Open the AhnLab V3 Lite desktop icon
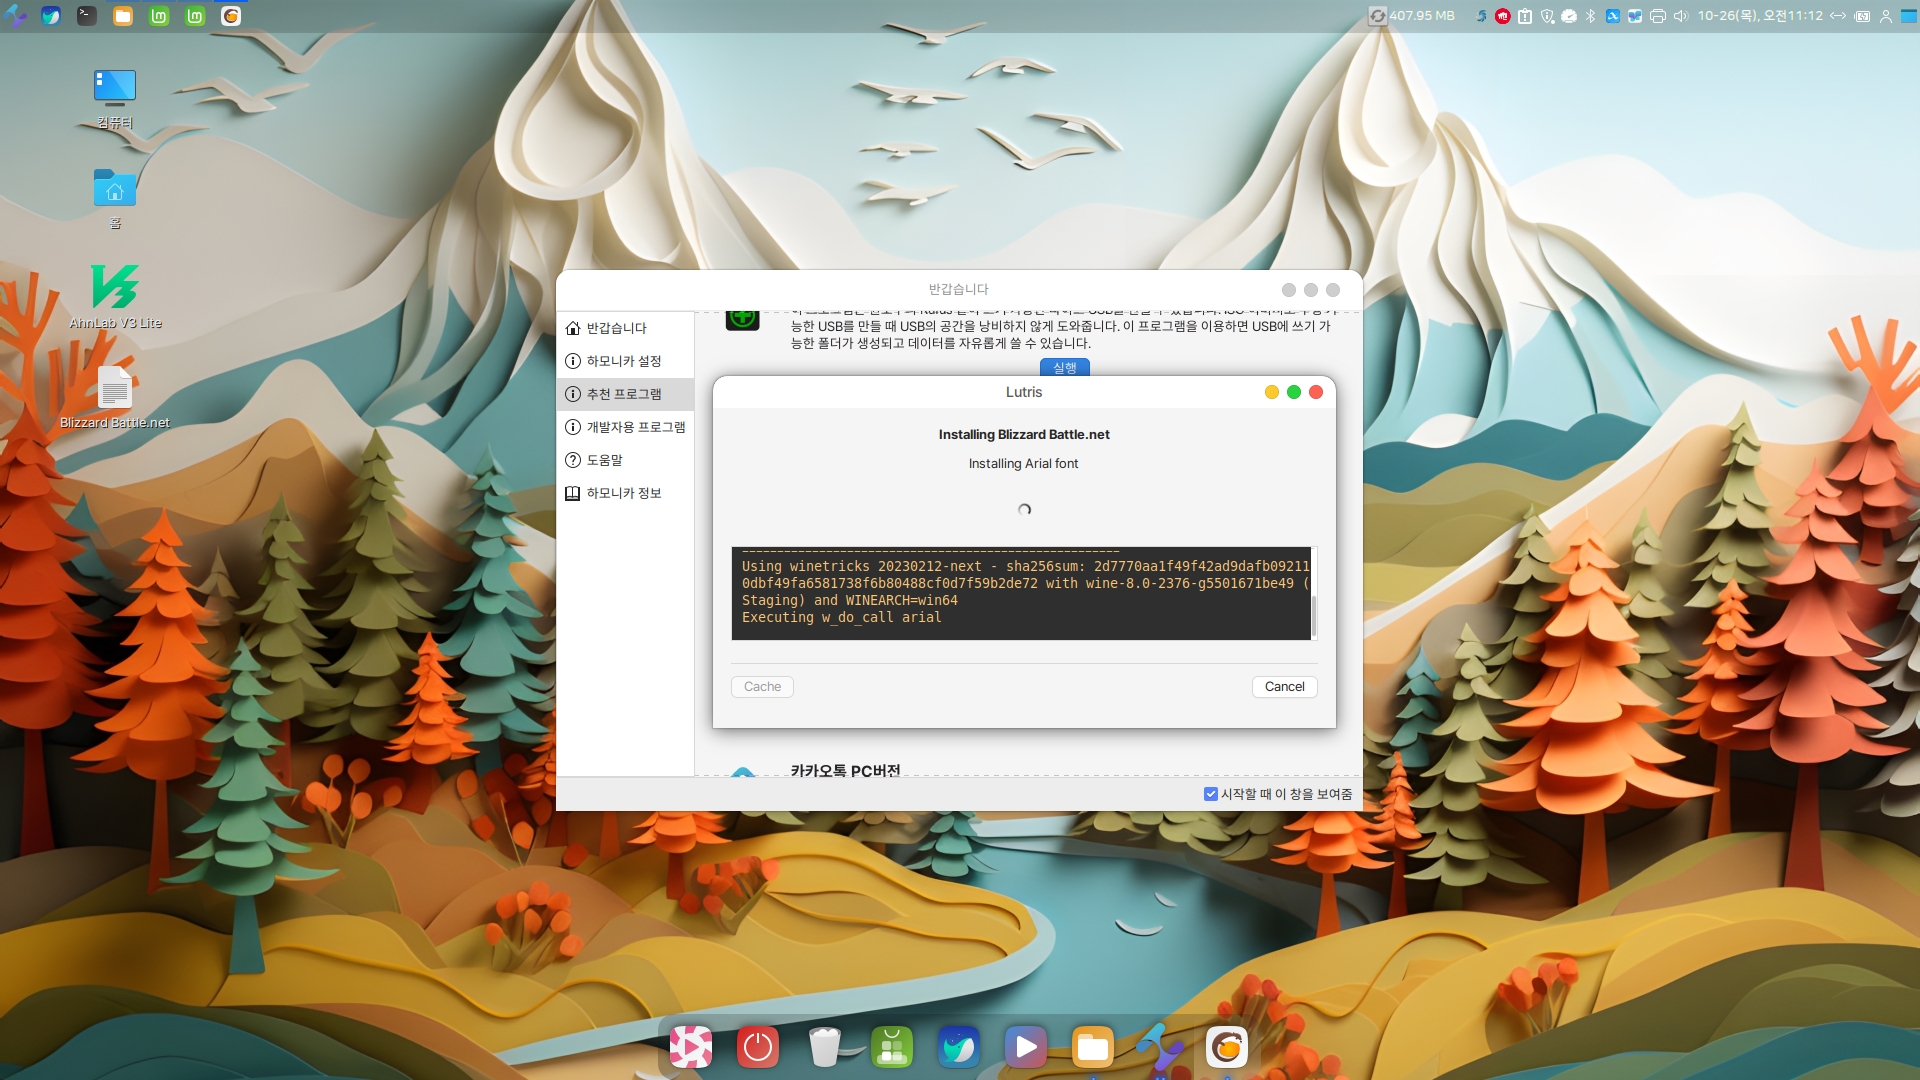This screenshot has width=1920, height=1080. click(x=115, y=288)
